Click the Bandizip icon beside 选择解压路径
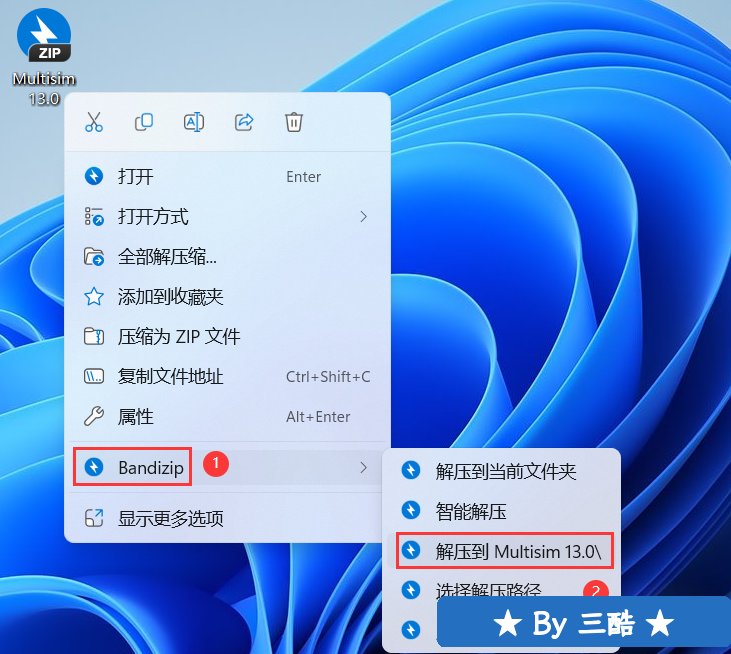Image resolution: width=731 pixels, height=654 pixels. (411, 590)
